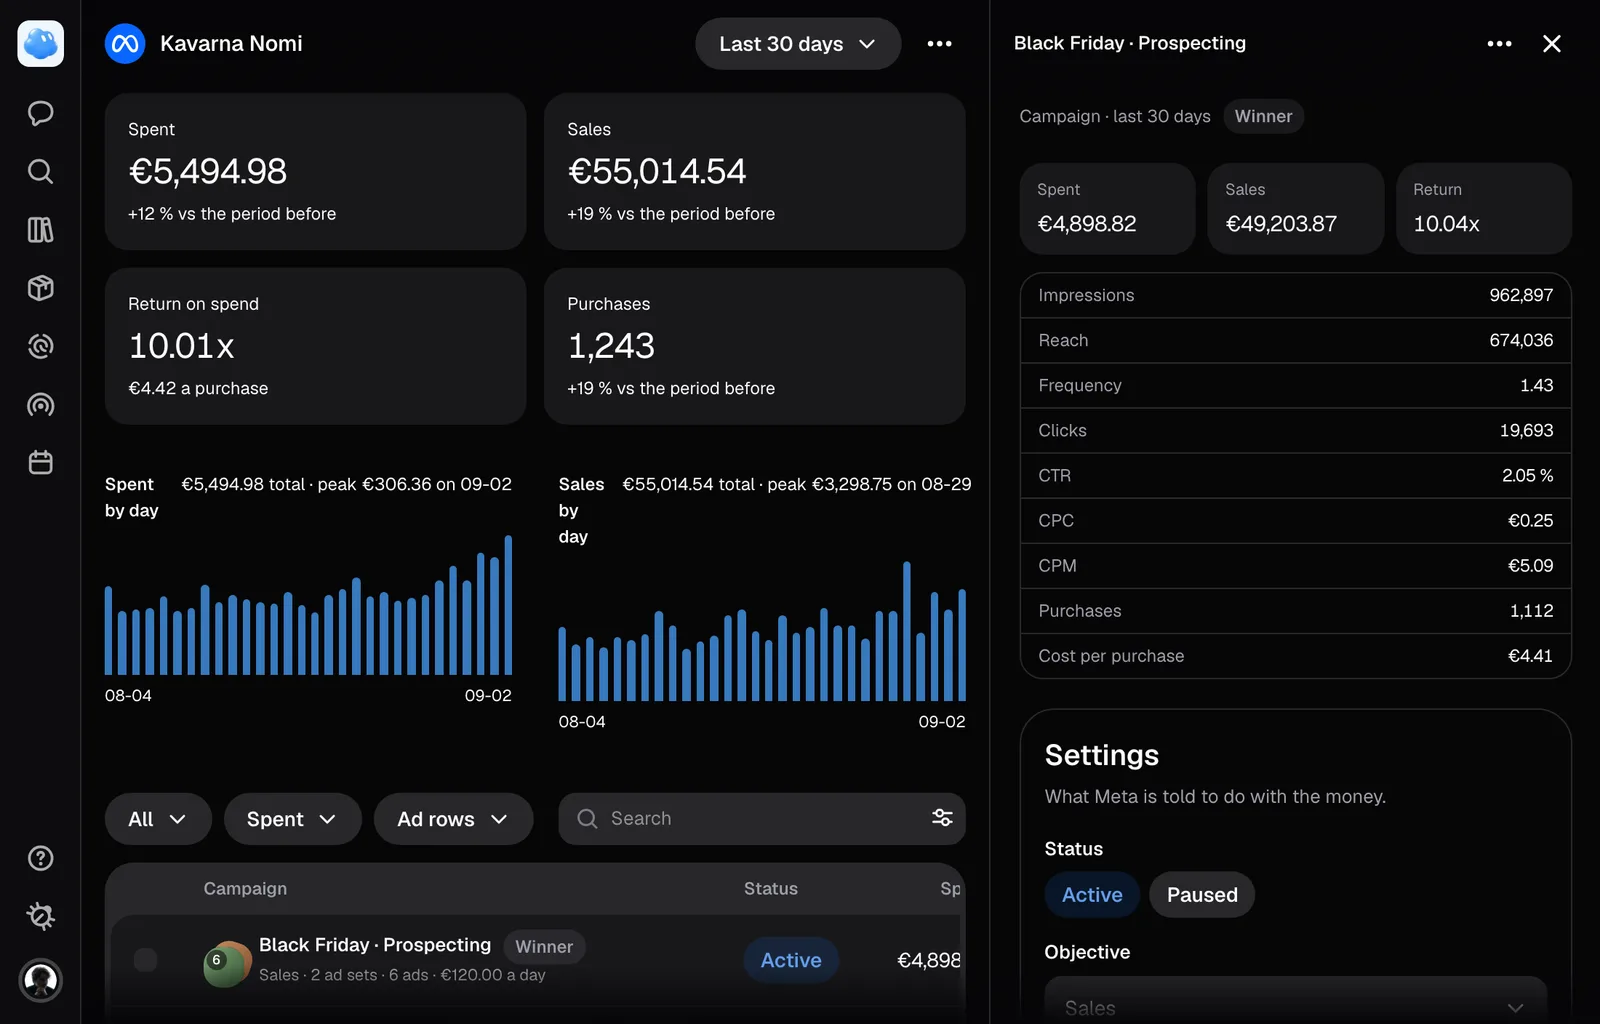Open the three-dot menu beside Last 30 days

[939, 44]
